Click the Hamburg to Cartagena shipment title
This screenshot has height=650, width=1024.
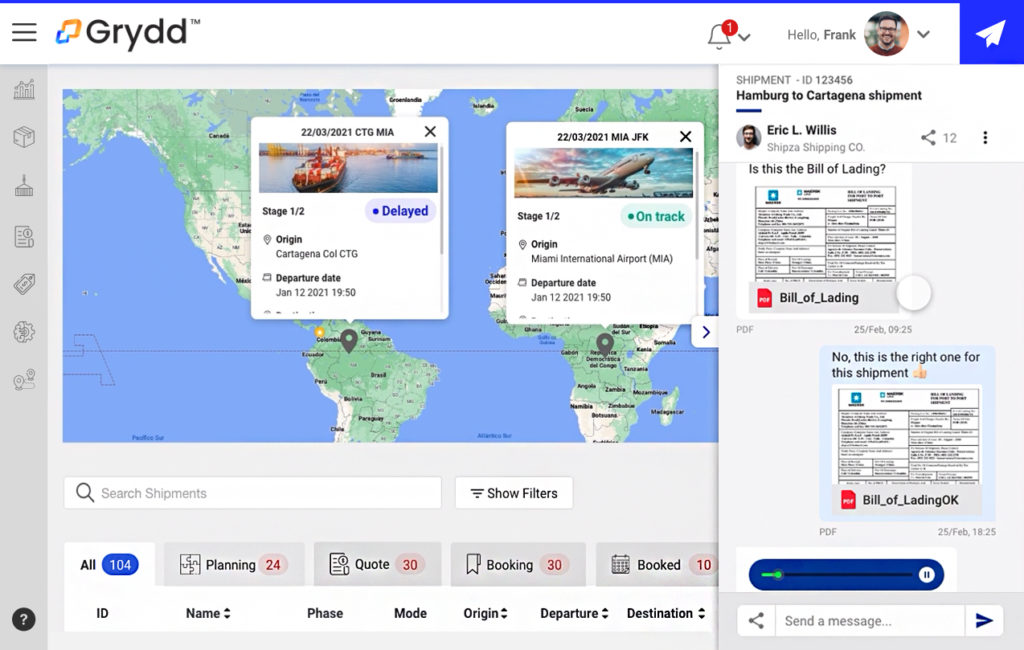(829, 95)
